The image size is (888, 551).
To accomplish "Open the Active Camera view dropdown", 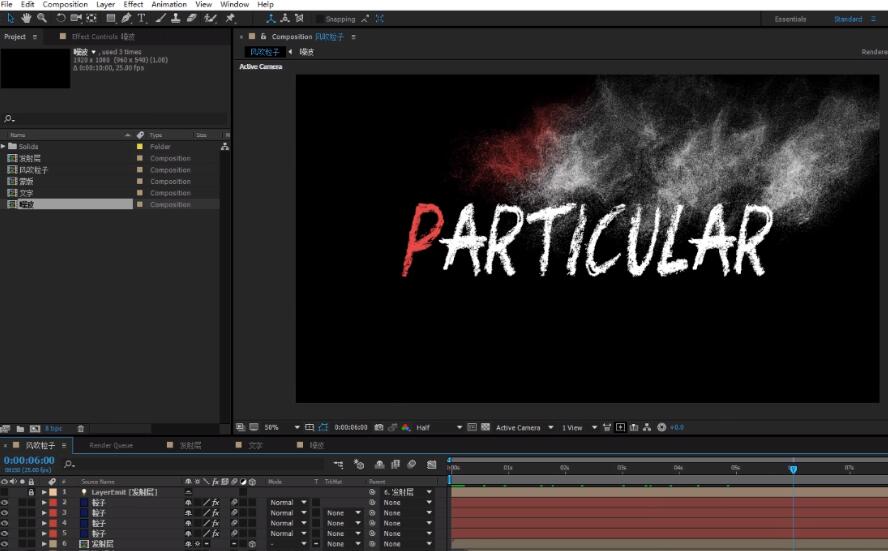I will coord(520,428).
